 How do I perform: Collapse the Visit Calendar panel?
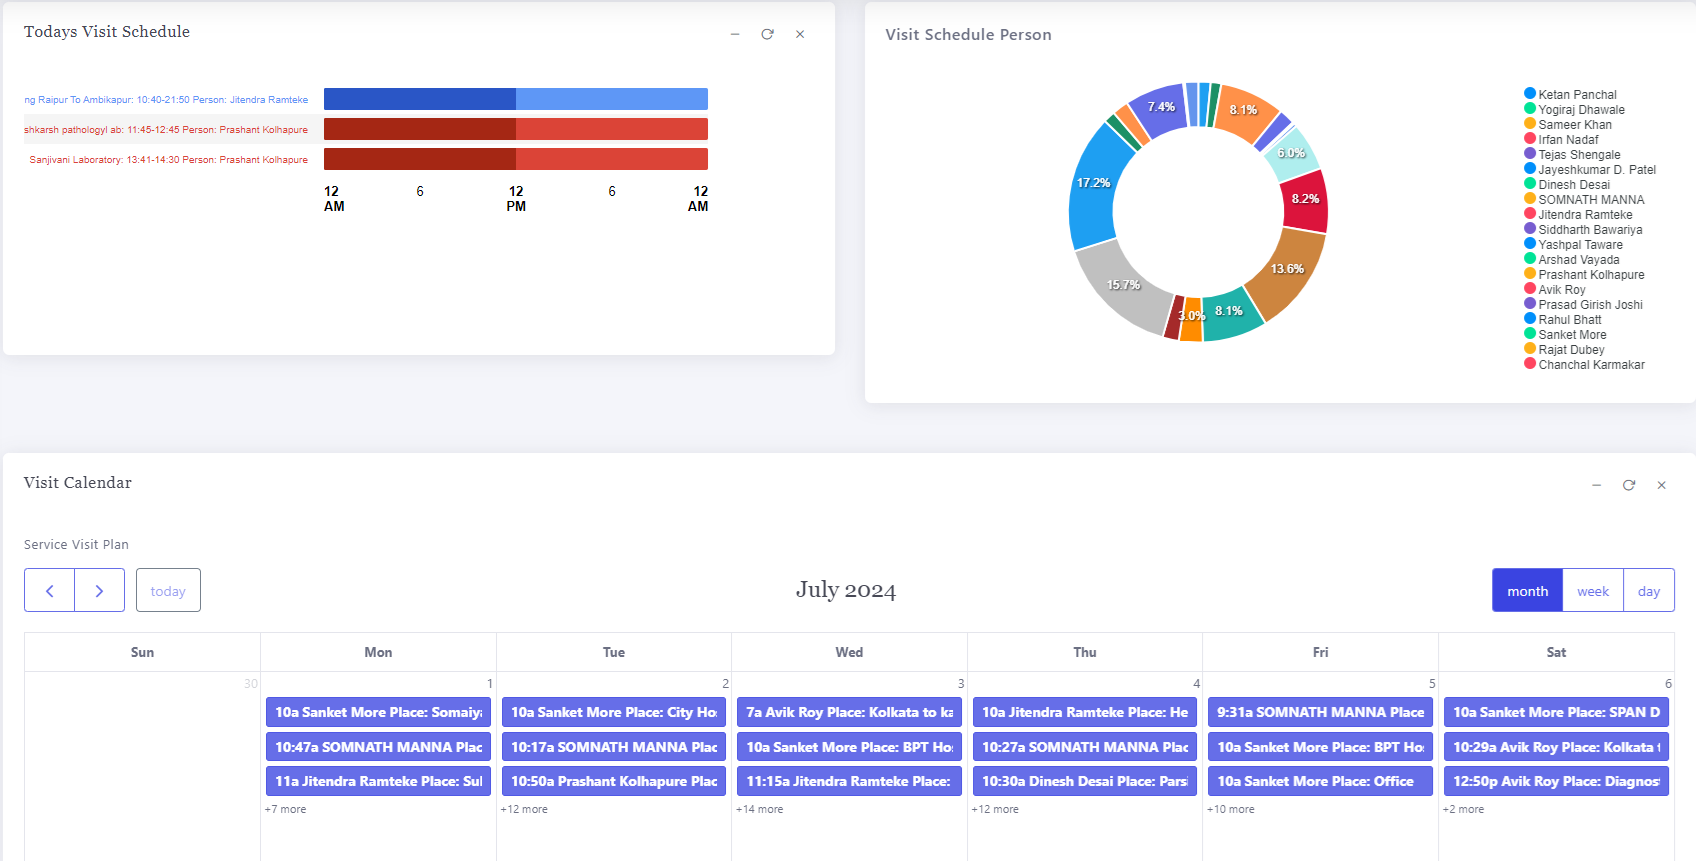pos(1597,485)
